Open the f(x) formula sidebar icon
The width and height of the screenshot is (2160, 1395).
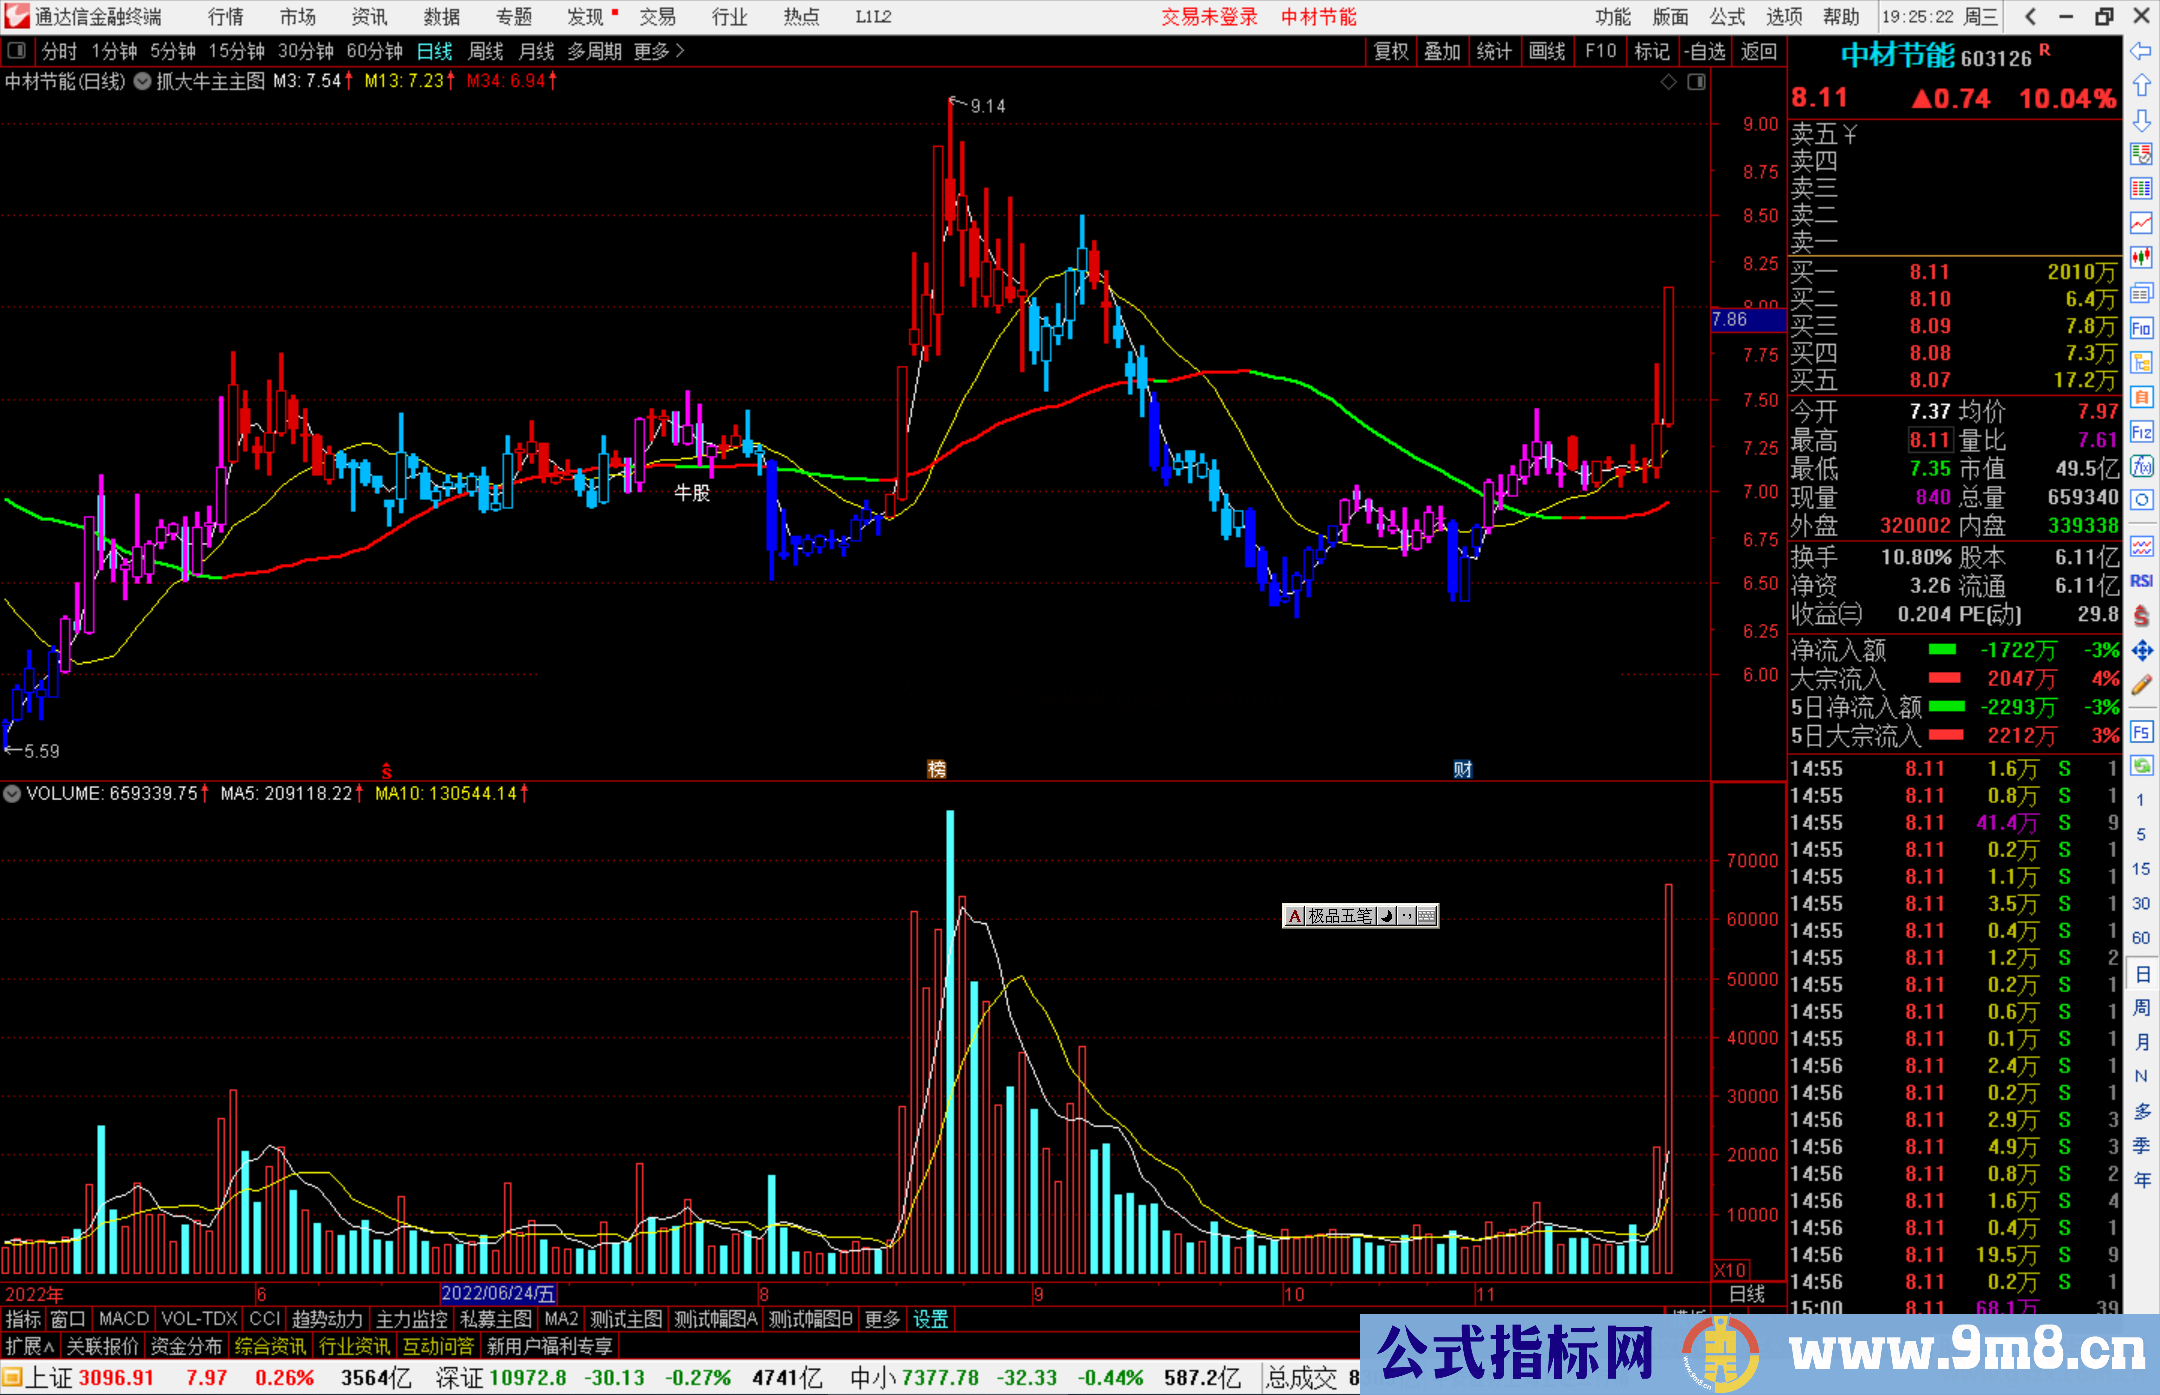pyautogui.click(x=2141, y=466)
